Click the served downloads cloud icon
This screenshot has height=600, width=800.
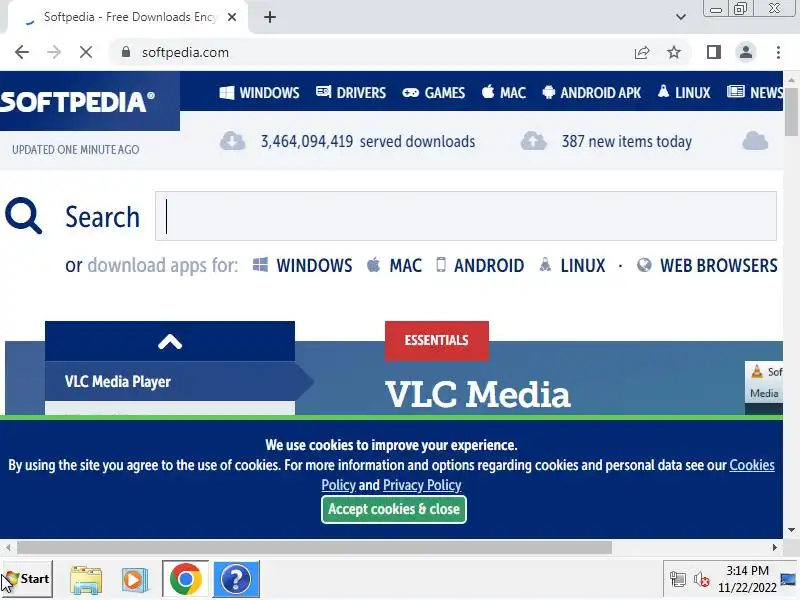(233, 141)
